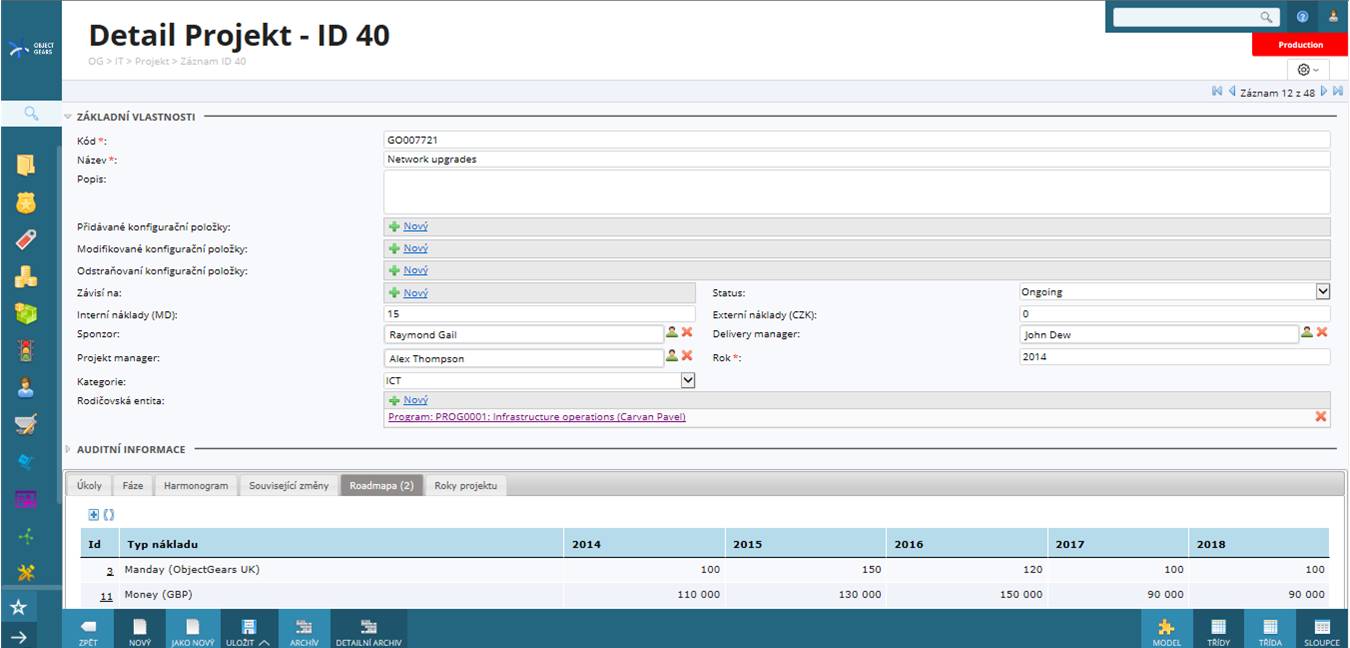Viewport: 1350px width, 648px height.
Task: Open the Kategorie dropdown
Action: point(687,380)
